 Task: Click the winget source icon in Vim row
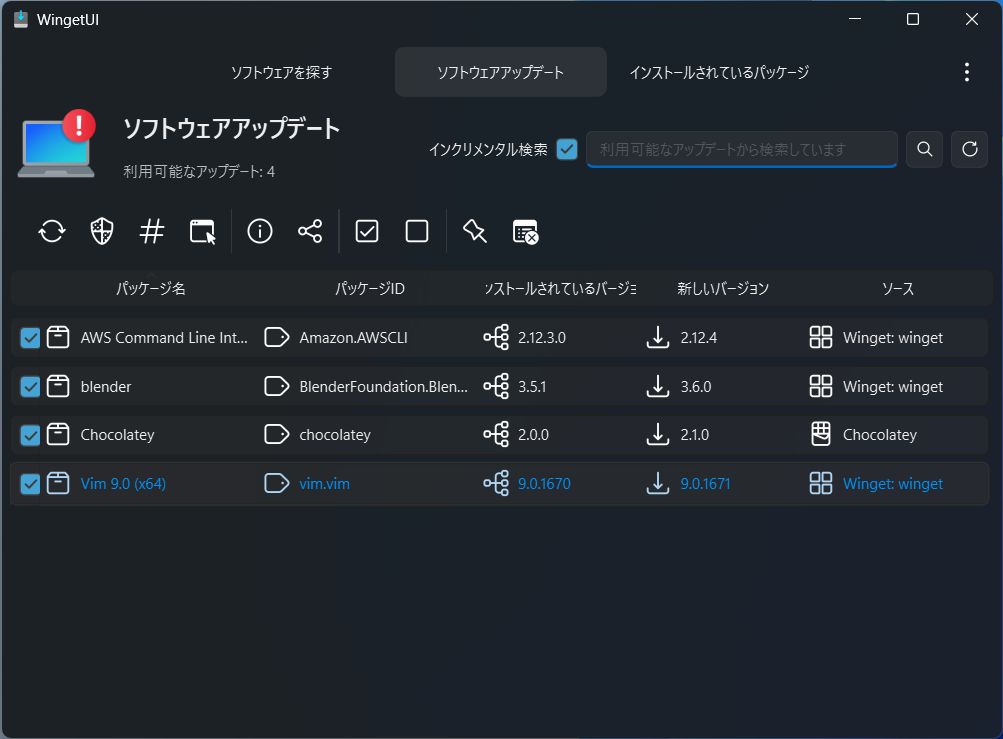pyautogui.click(x=821, y=483)
